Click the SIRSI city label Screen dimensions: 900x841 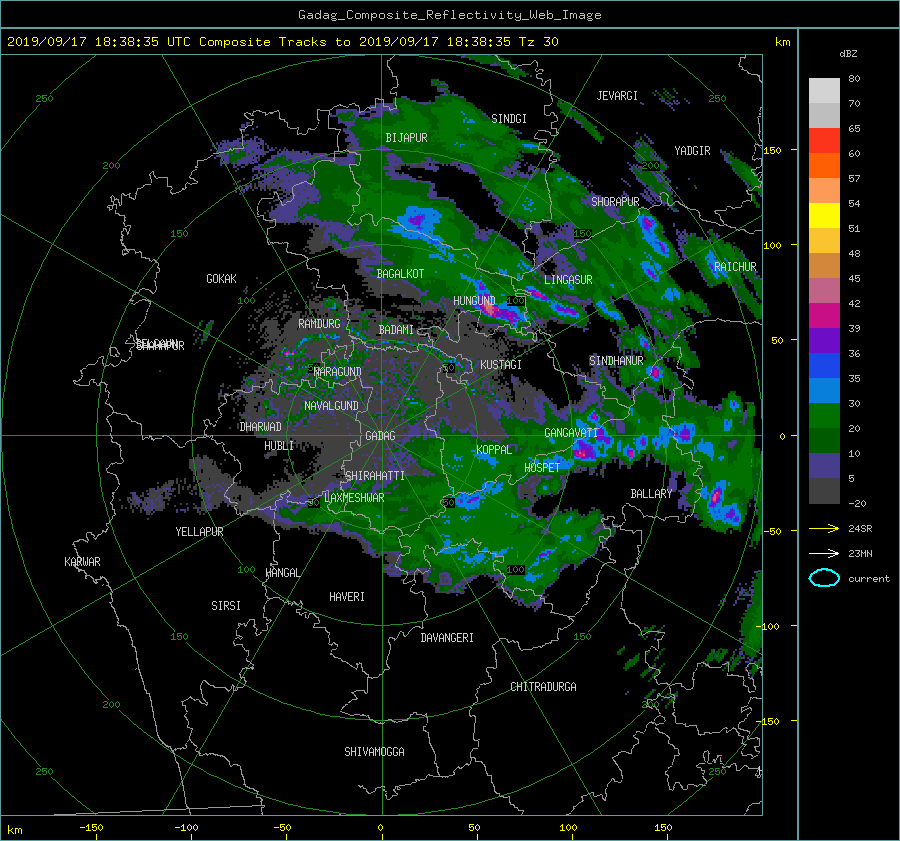click(x=226, y=606)
